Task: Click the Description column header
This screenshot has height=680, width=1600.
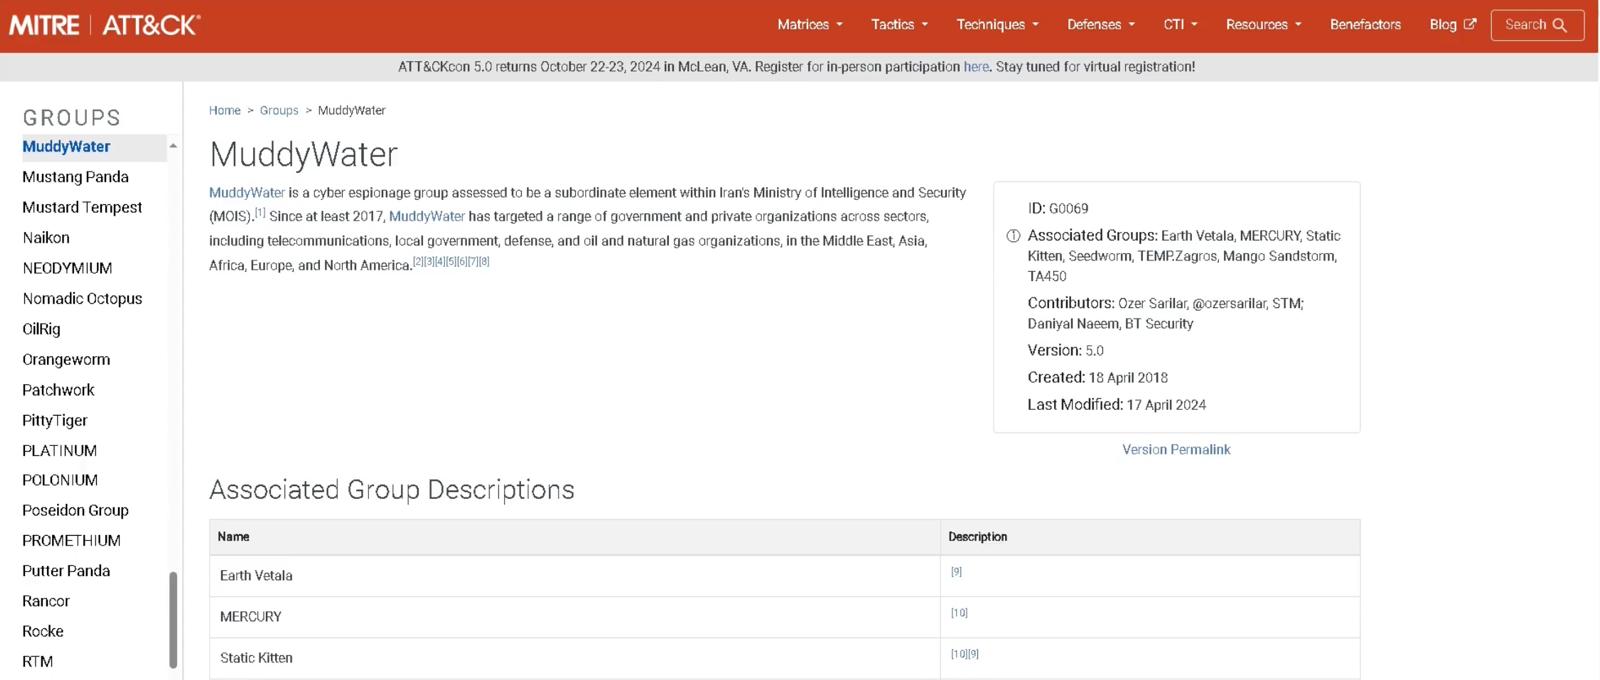Action: coord(1150,537)
